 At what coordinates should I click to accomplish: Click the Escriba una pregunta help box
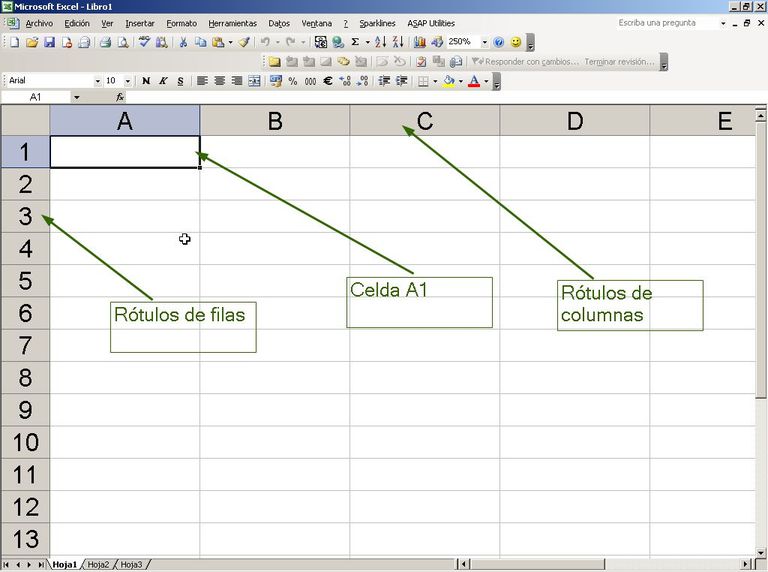click(x=667, y=23)
